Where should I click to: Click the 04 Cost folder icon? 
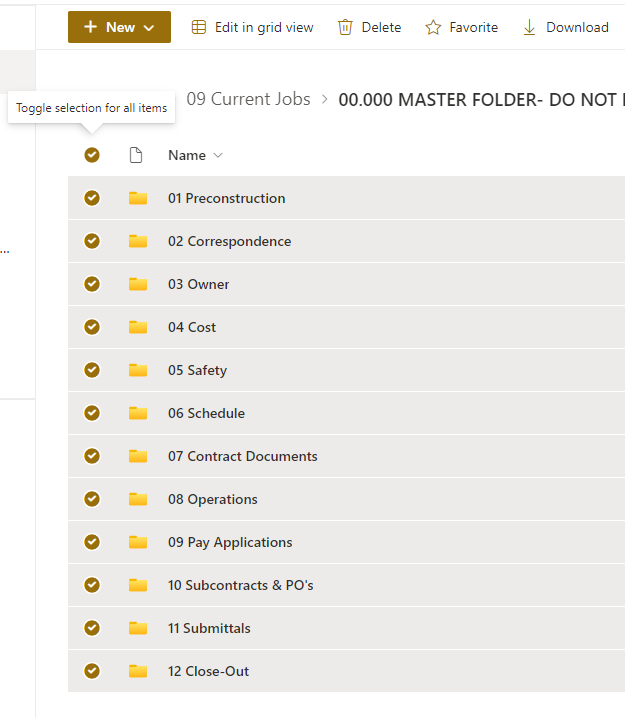[x=138, y=327]
